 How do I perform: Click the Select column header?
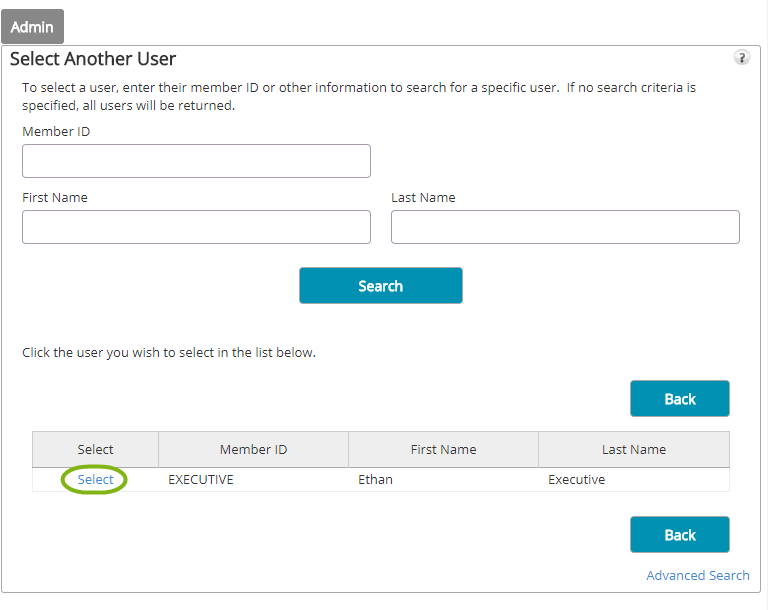[x=96, y=449]
